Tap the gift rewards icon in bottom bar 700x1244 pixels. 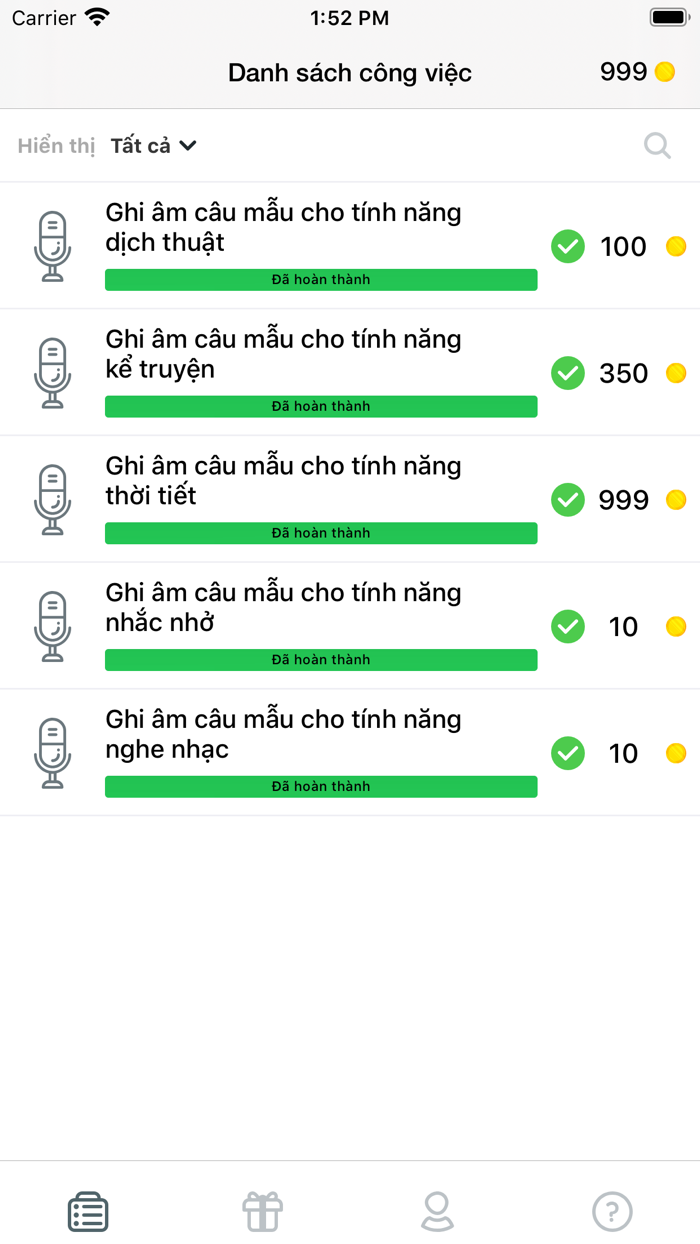[x=262, y=1210]
